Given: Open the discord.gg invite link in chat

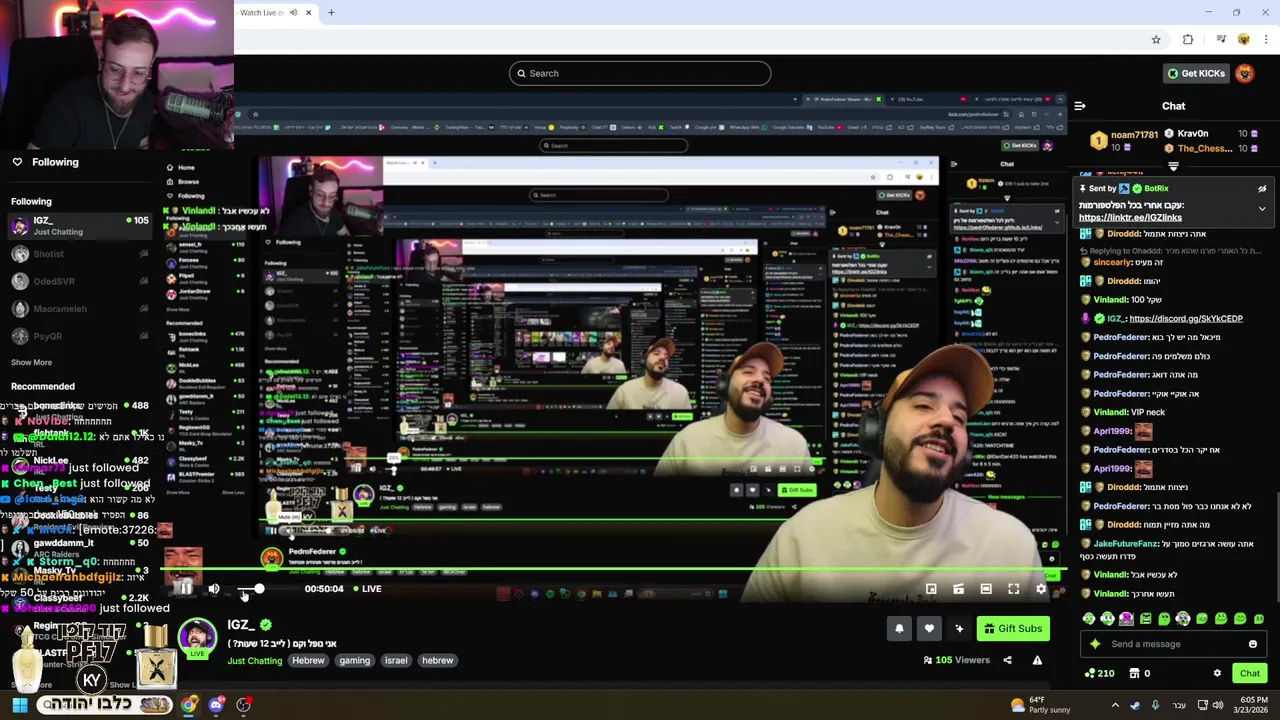Looking at the screenshot, I should 1186,318.
